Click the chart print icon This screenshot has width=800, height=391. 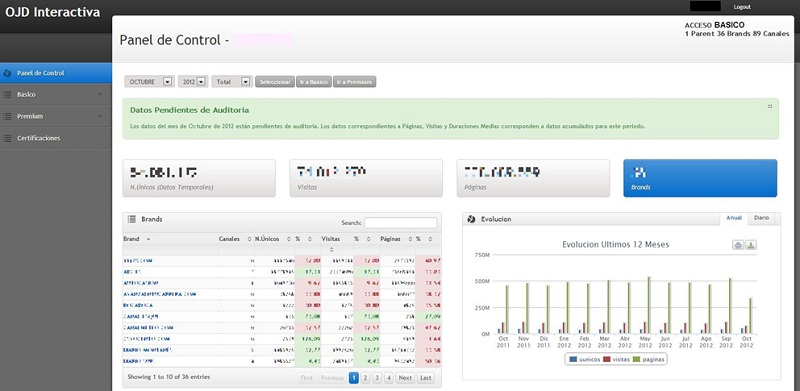pyautogui.click(x=738, y=245)
